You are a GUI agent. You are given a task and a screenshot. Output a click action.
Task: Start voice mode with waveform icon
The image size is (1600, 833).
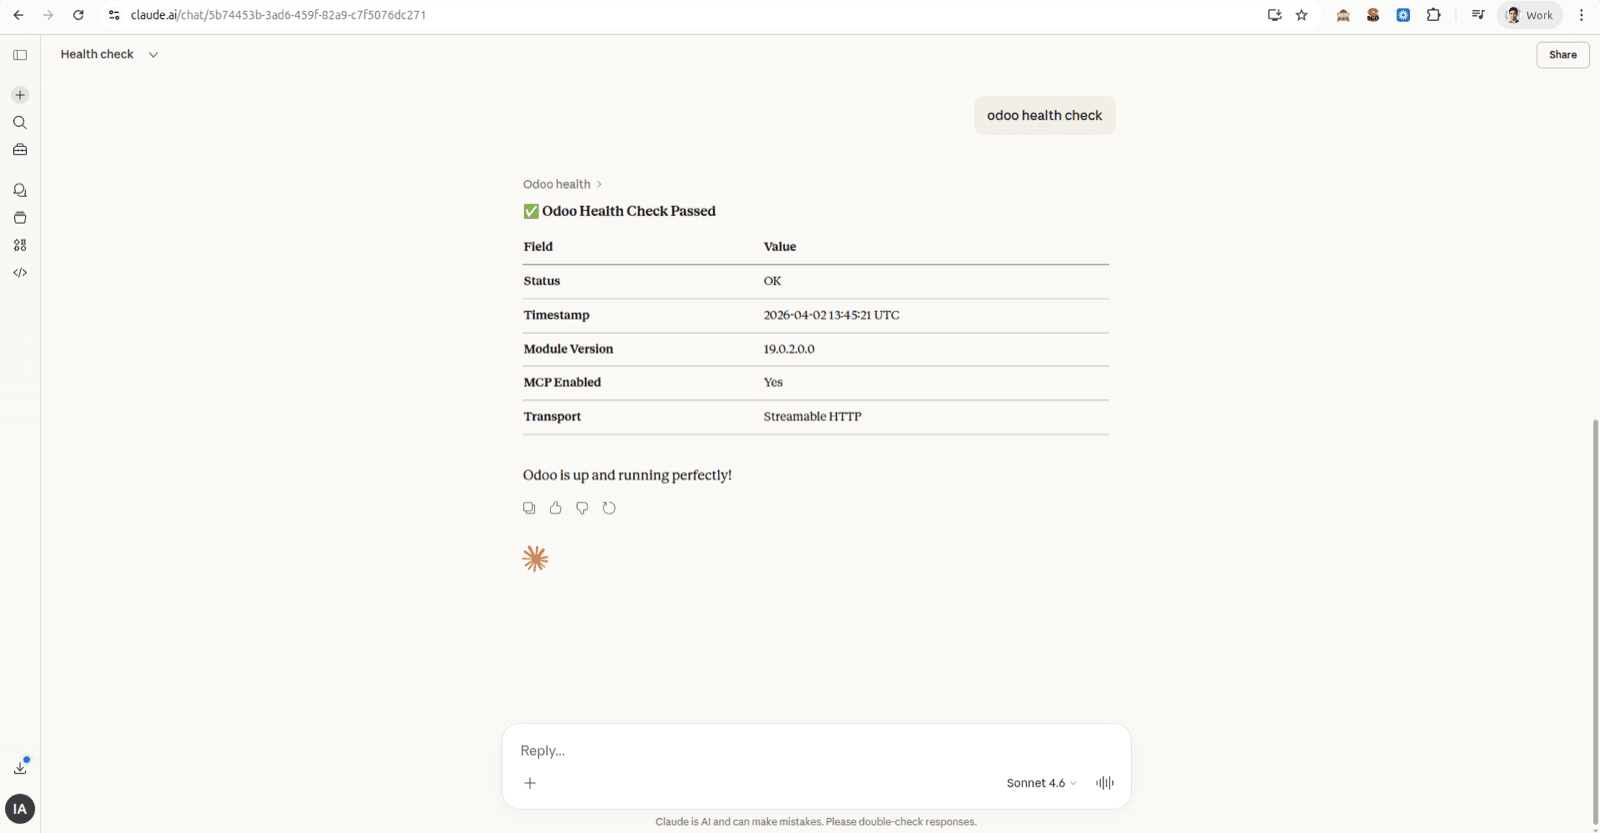pos(1105,783)
